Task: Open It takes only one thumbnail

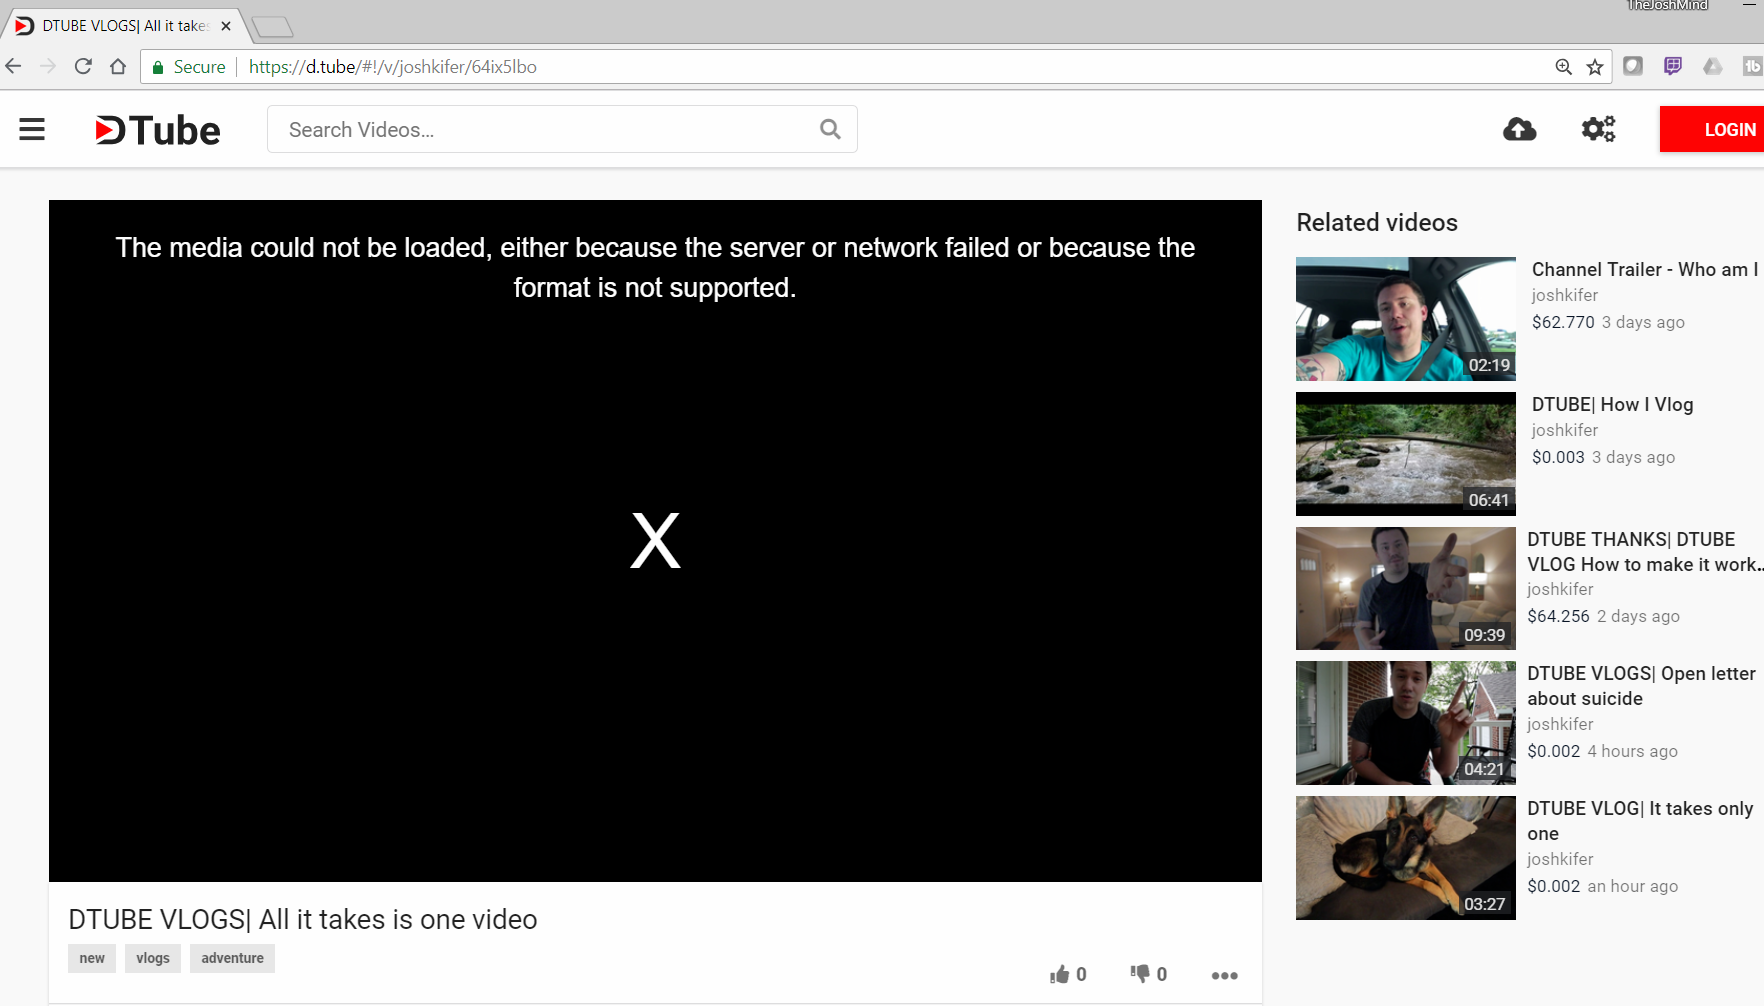Action: coord(1406,858)
